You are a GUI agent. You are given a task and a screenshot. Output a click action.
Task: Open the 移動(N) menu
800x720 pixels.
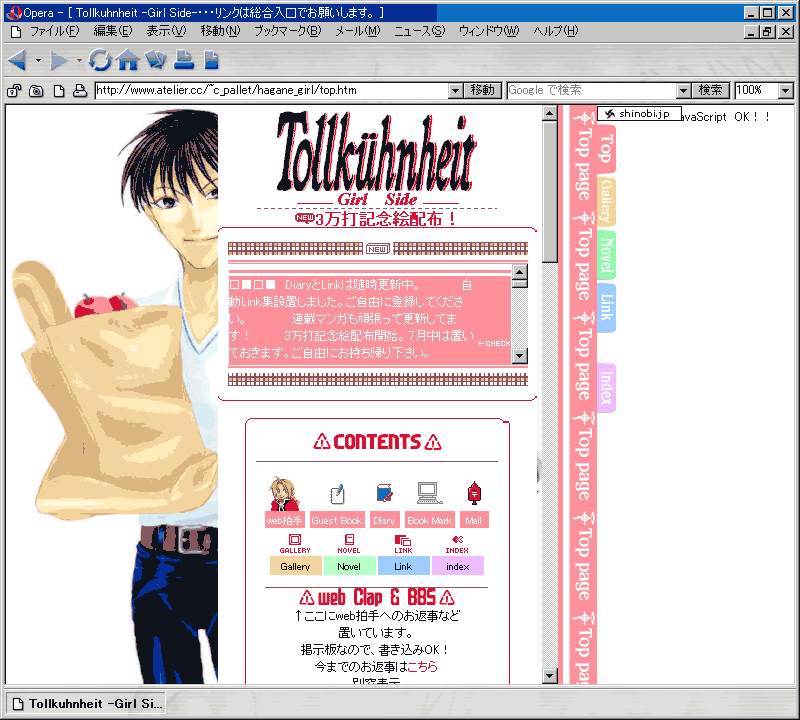220,31
